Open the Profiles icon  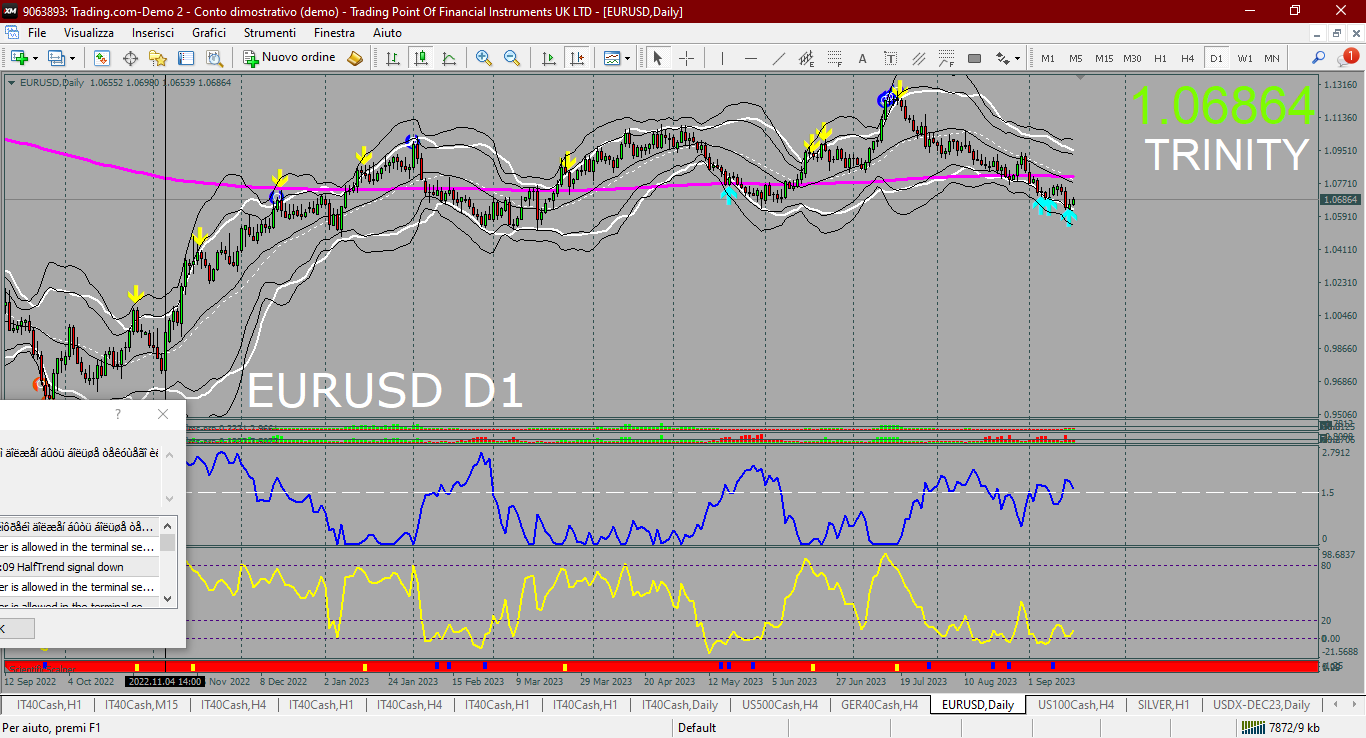(56, 58)
